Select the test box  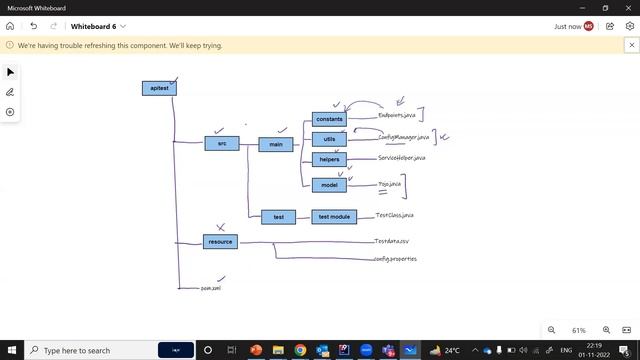278,217
